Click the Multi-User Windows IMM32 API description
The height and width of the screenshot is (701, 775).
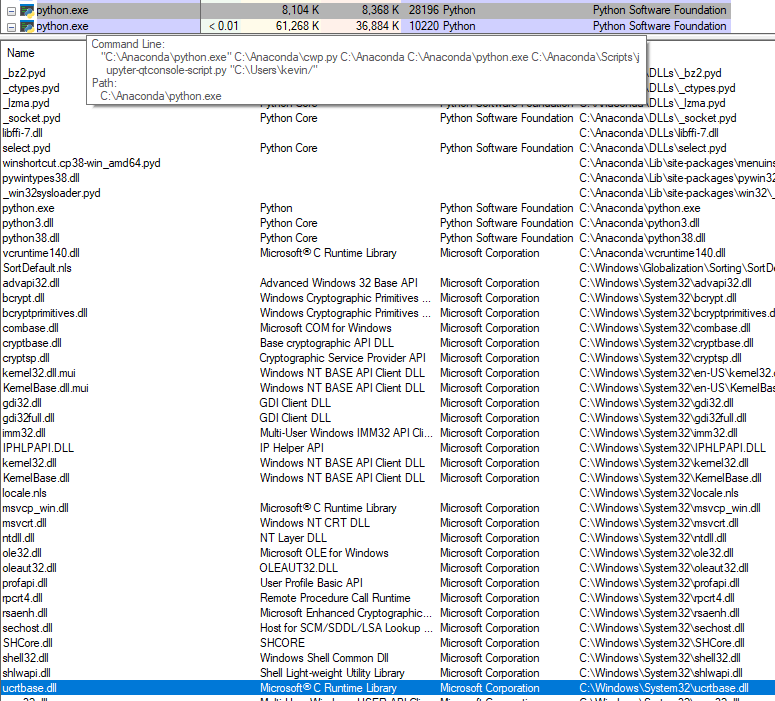pos(346,433)
